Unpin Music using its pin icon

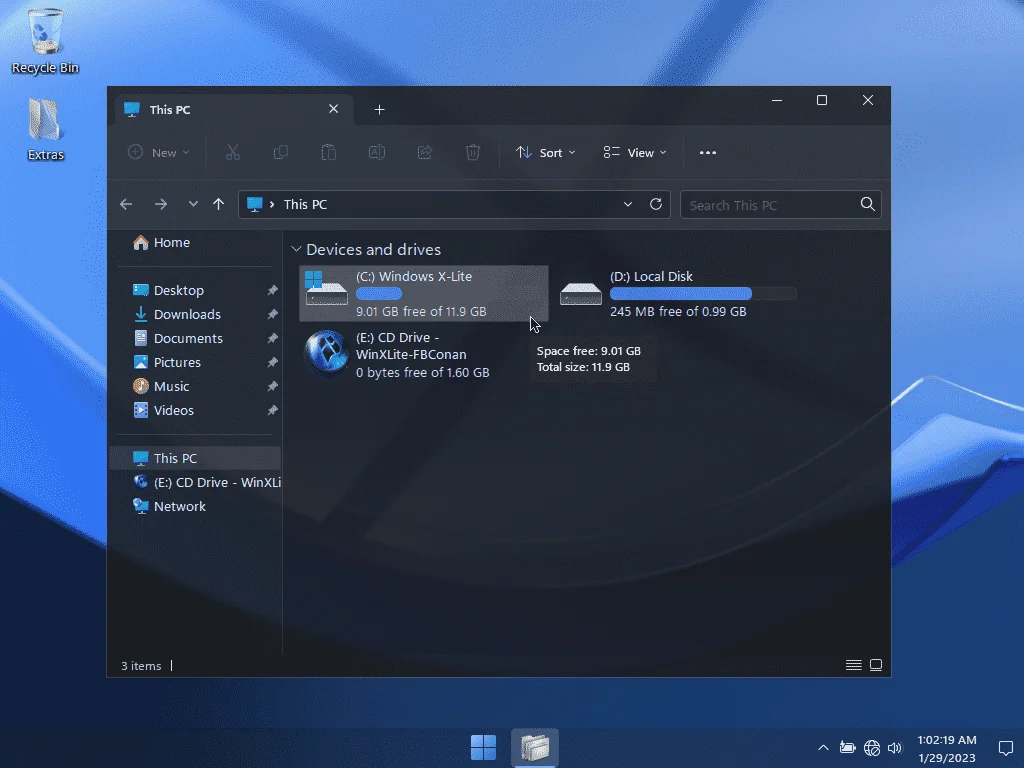click(x=272, y=387)
